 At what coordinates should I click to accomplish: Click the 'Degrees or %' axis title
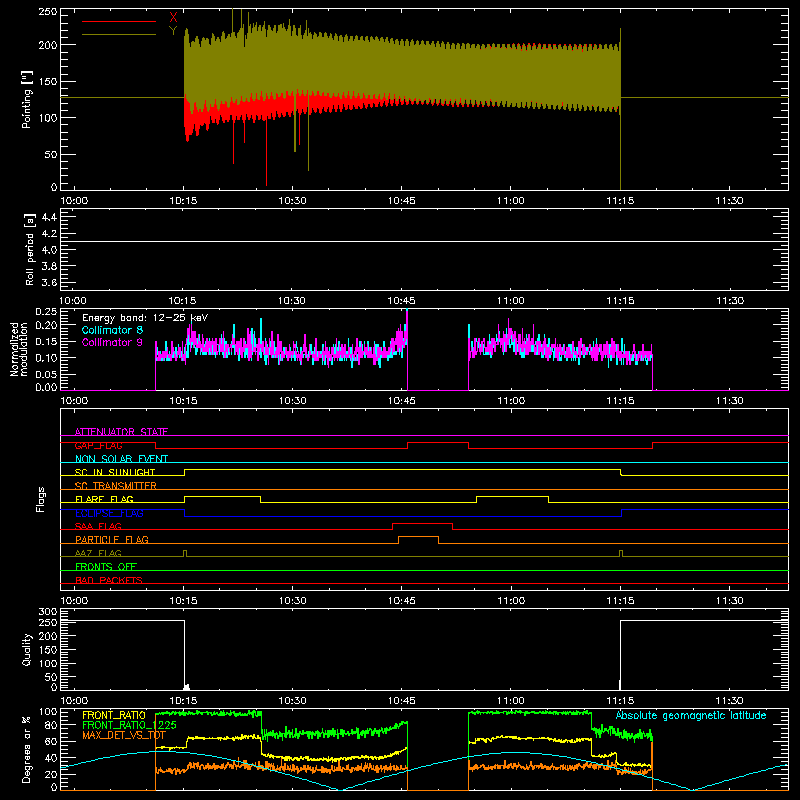coord(27,749)
